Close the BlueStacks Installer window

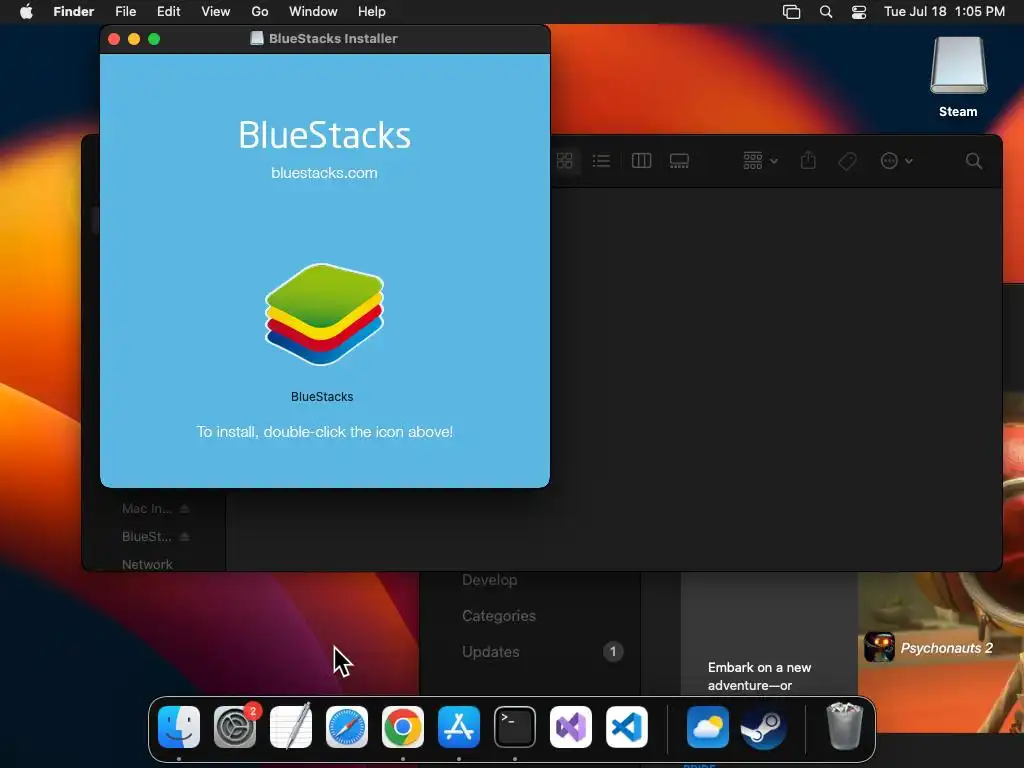click(114, 39)
